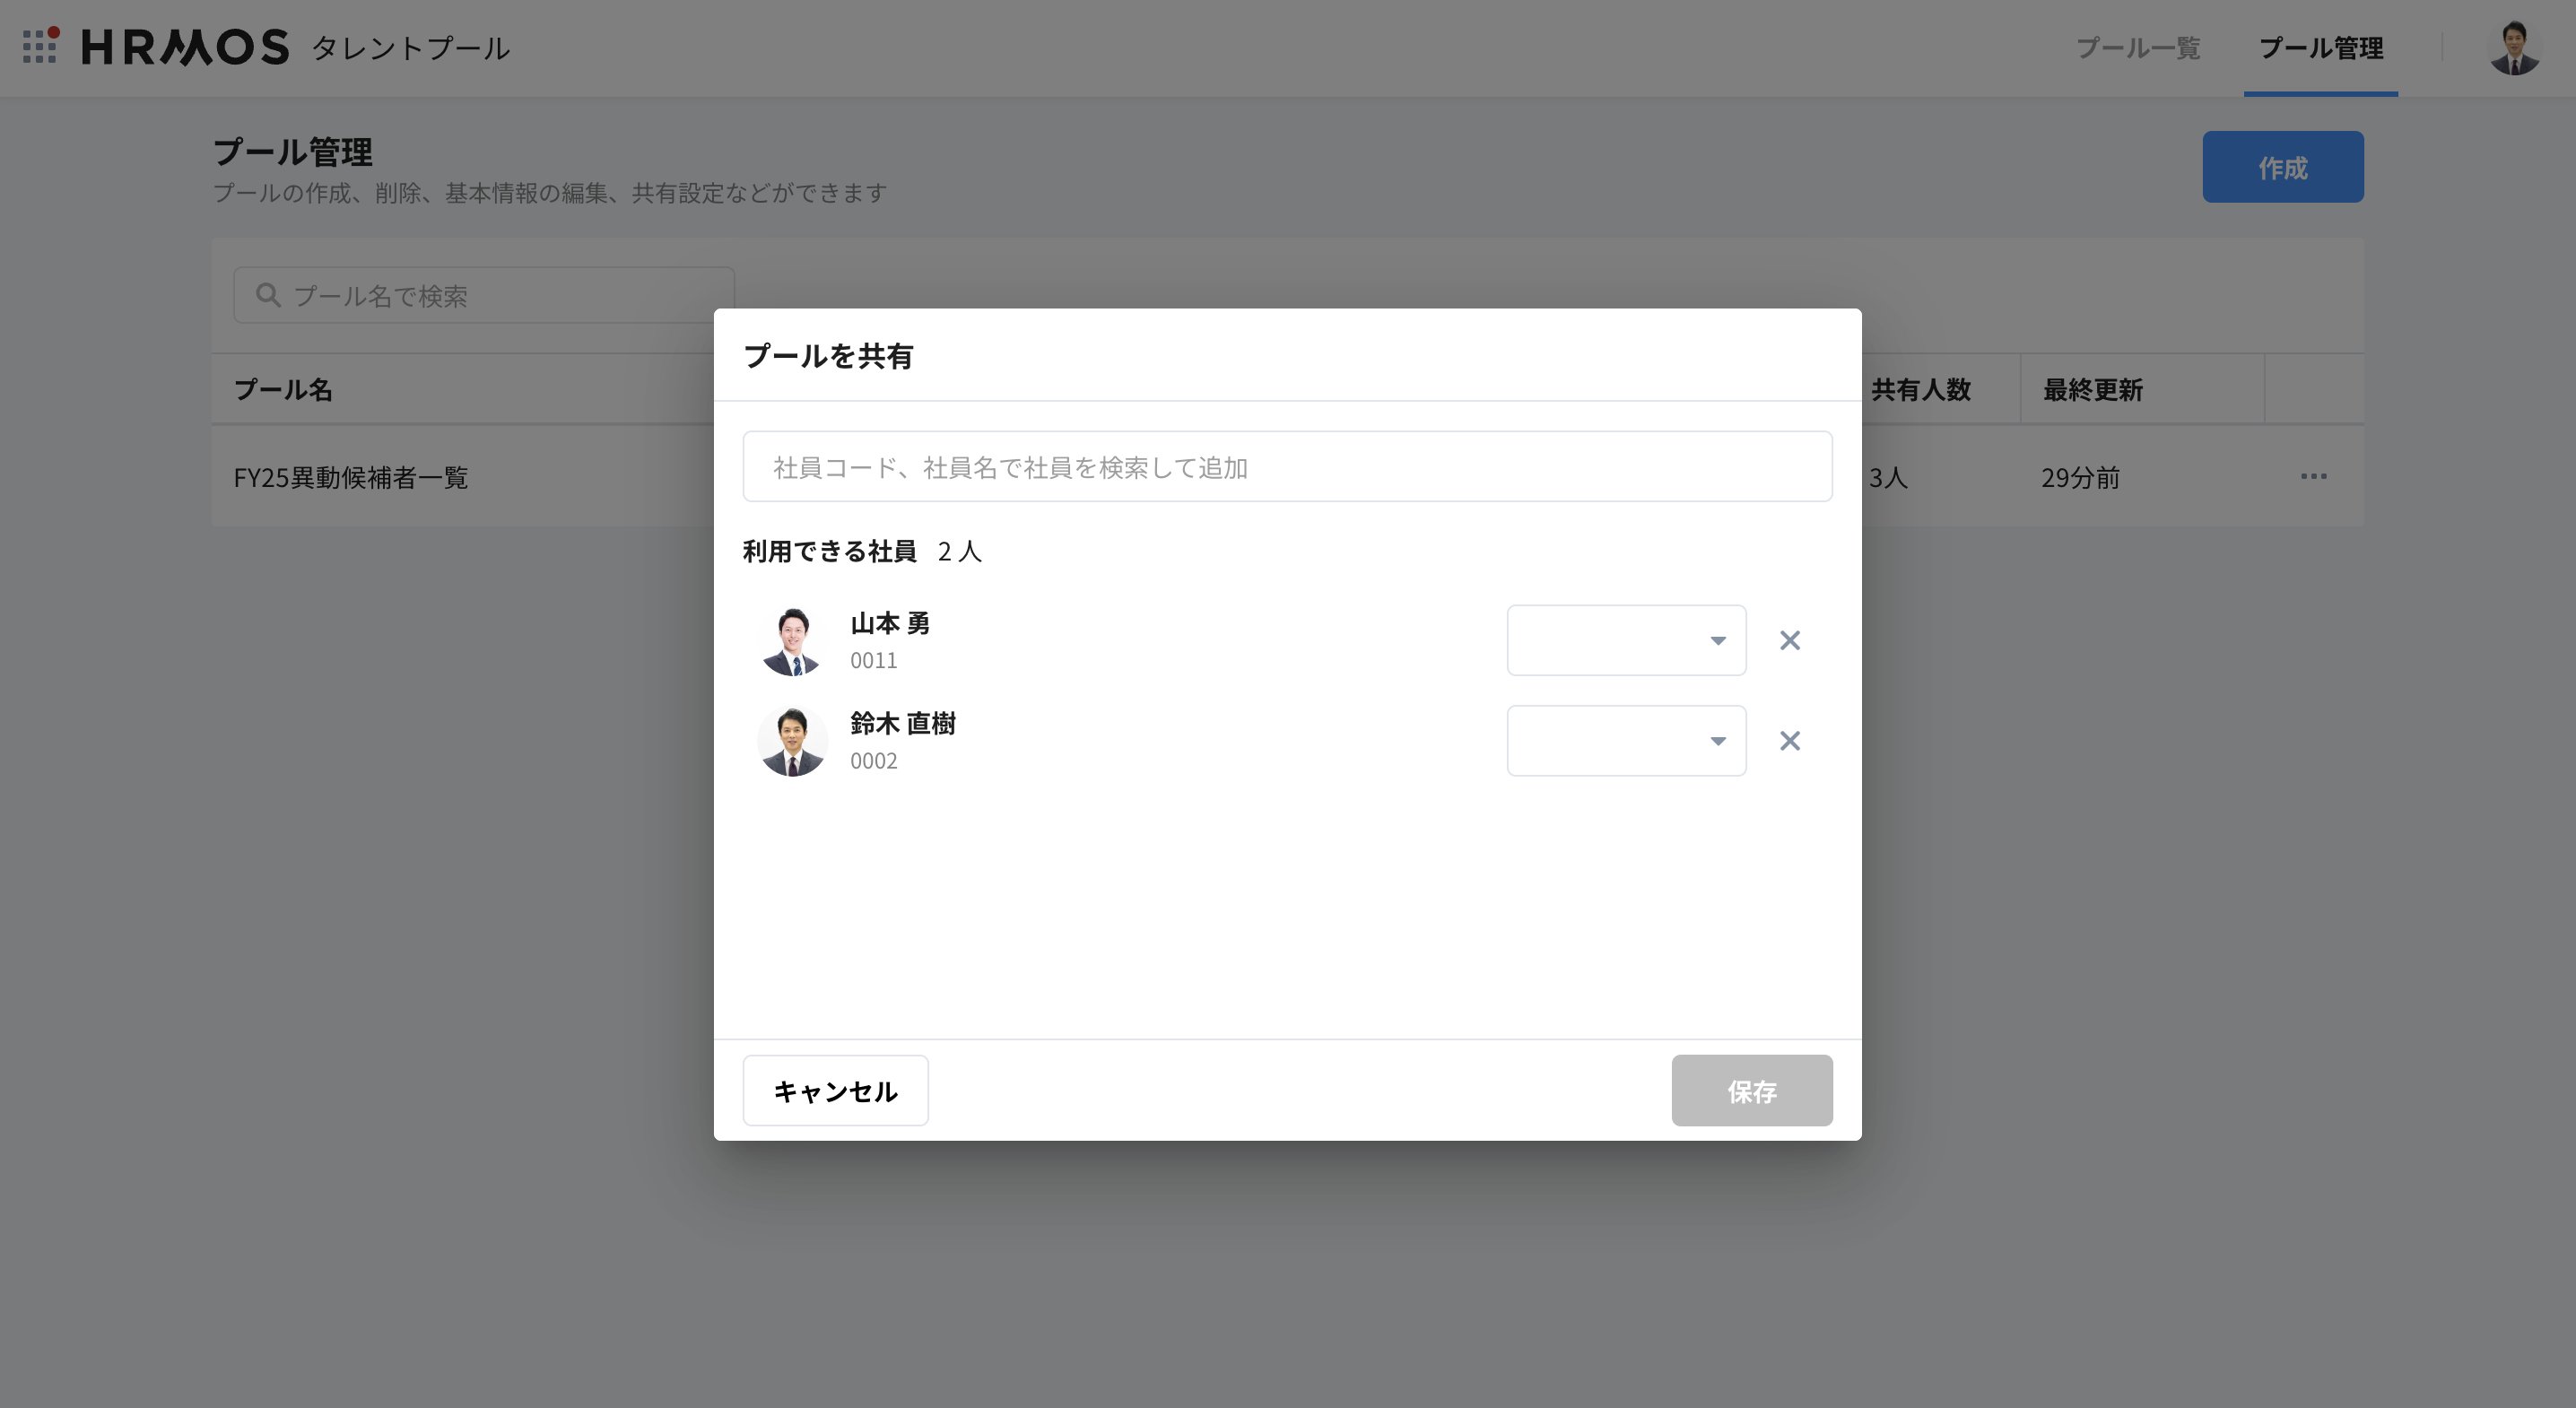Click the HRMOS logo
The image size is (2576, 1408).
pos(185,47)
